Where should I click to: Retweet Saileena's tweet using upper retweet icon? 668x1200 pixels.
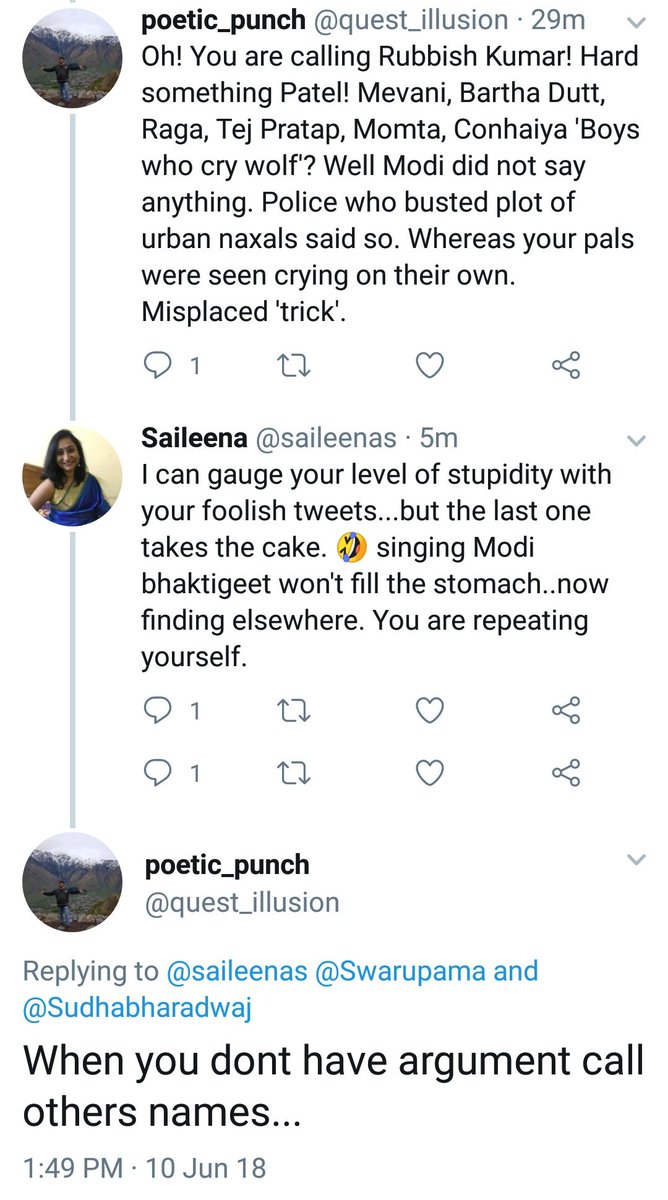coord(293,711)
